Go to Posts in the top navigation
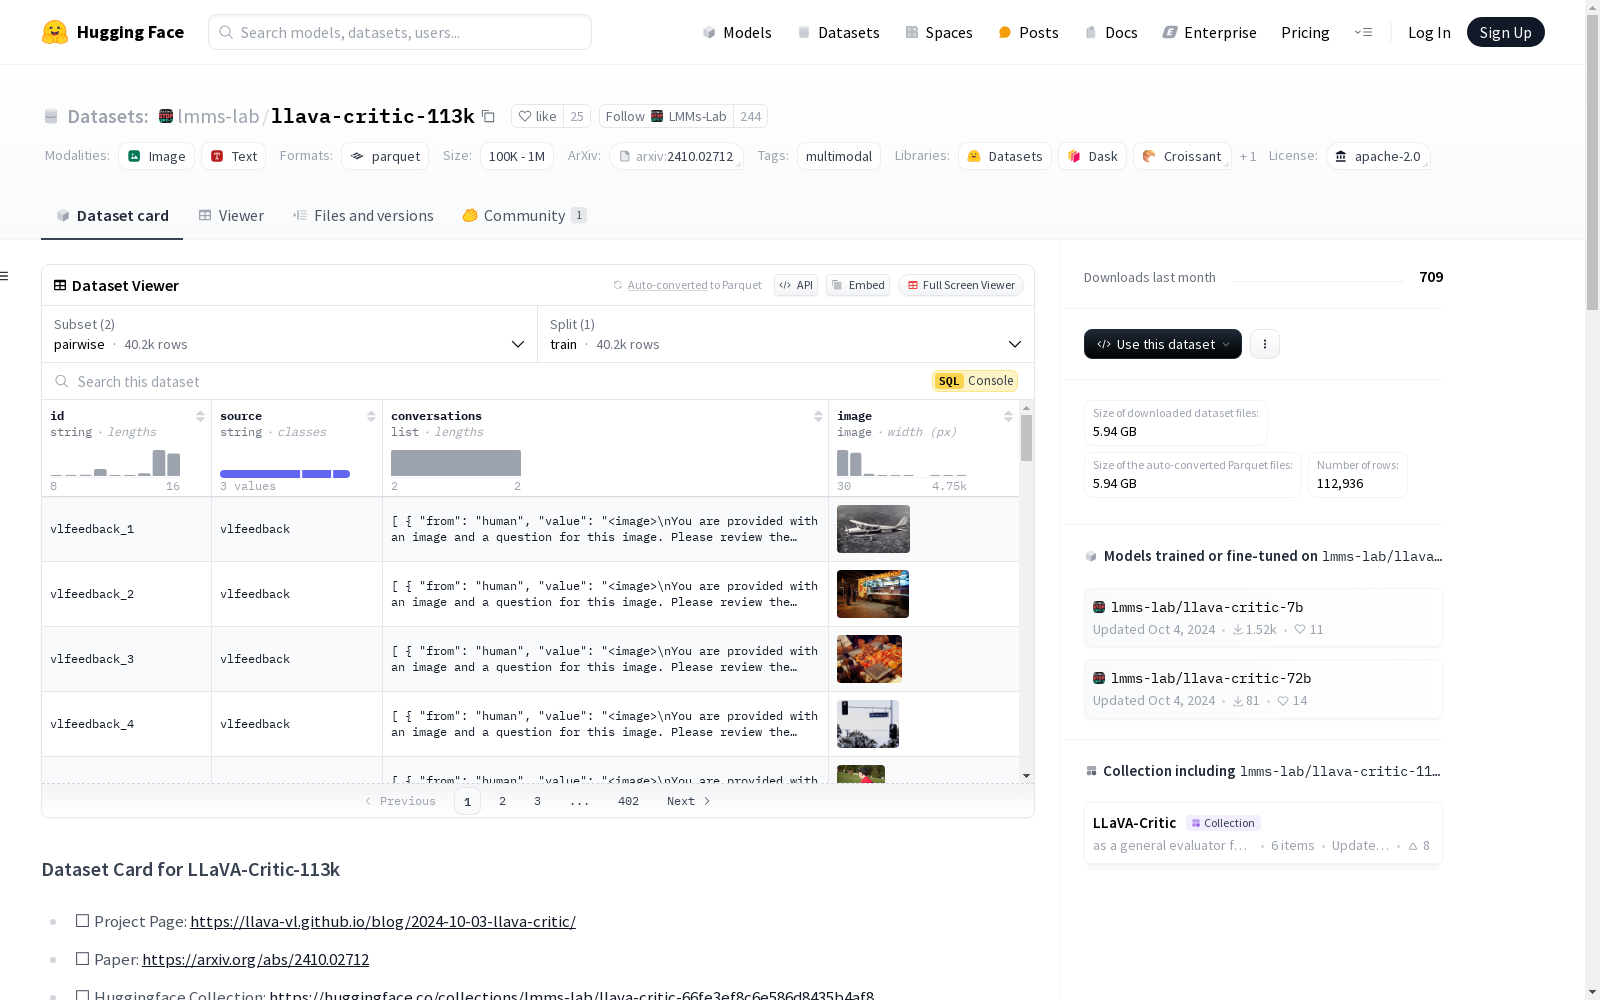The width and height of the screenshot is (1600, 1000). 1028,32
